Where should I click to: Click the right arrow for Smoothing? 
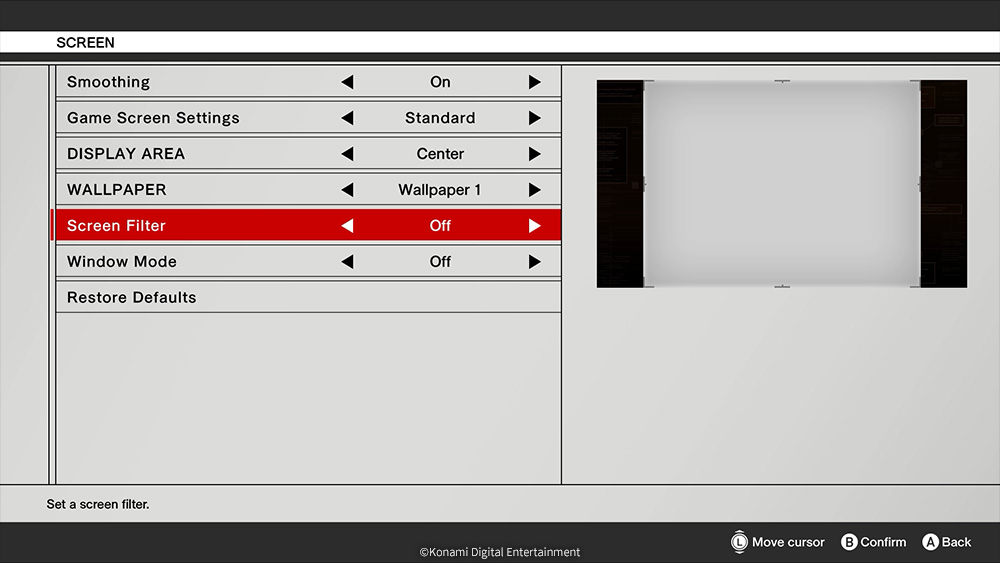tap(534, 82)
